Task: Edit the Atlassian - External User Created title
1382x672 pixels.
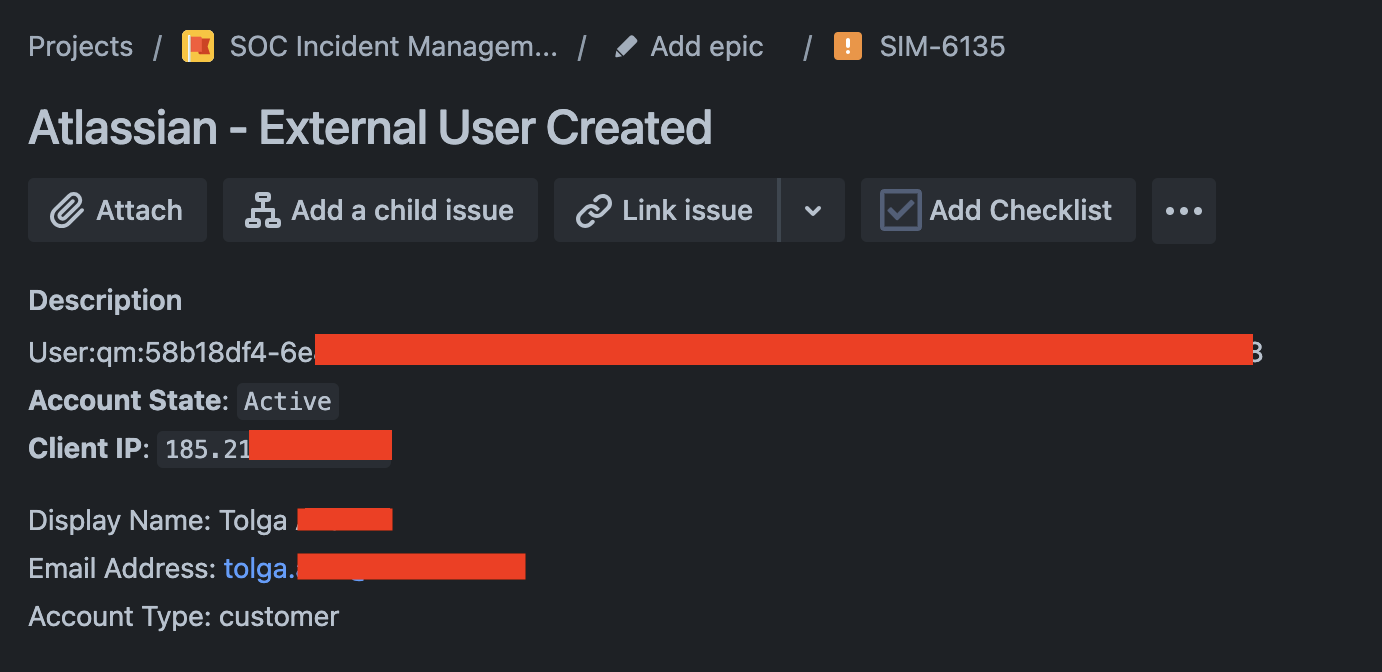Action: click(x=370, y=128)
